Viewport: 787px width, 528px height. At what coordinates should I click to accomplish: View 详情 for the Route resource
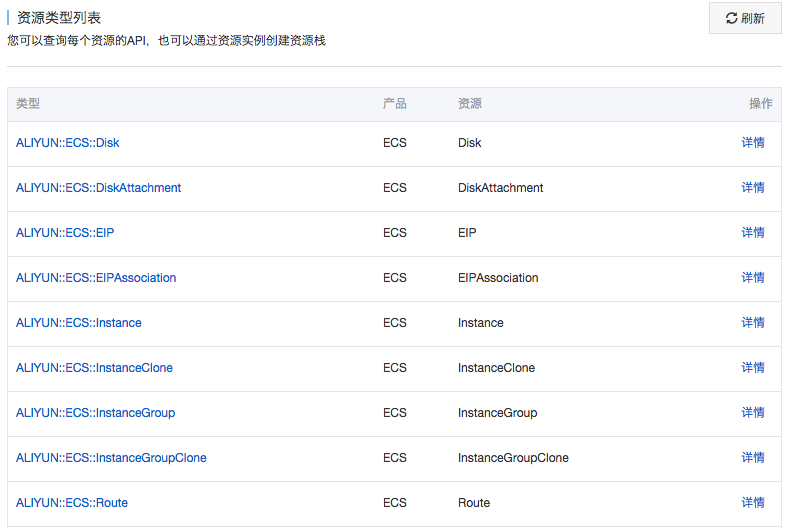(x=753, y=503)
